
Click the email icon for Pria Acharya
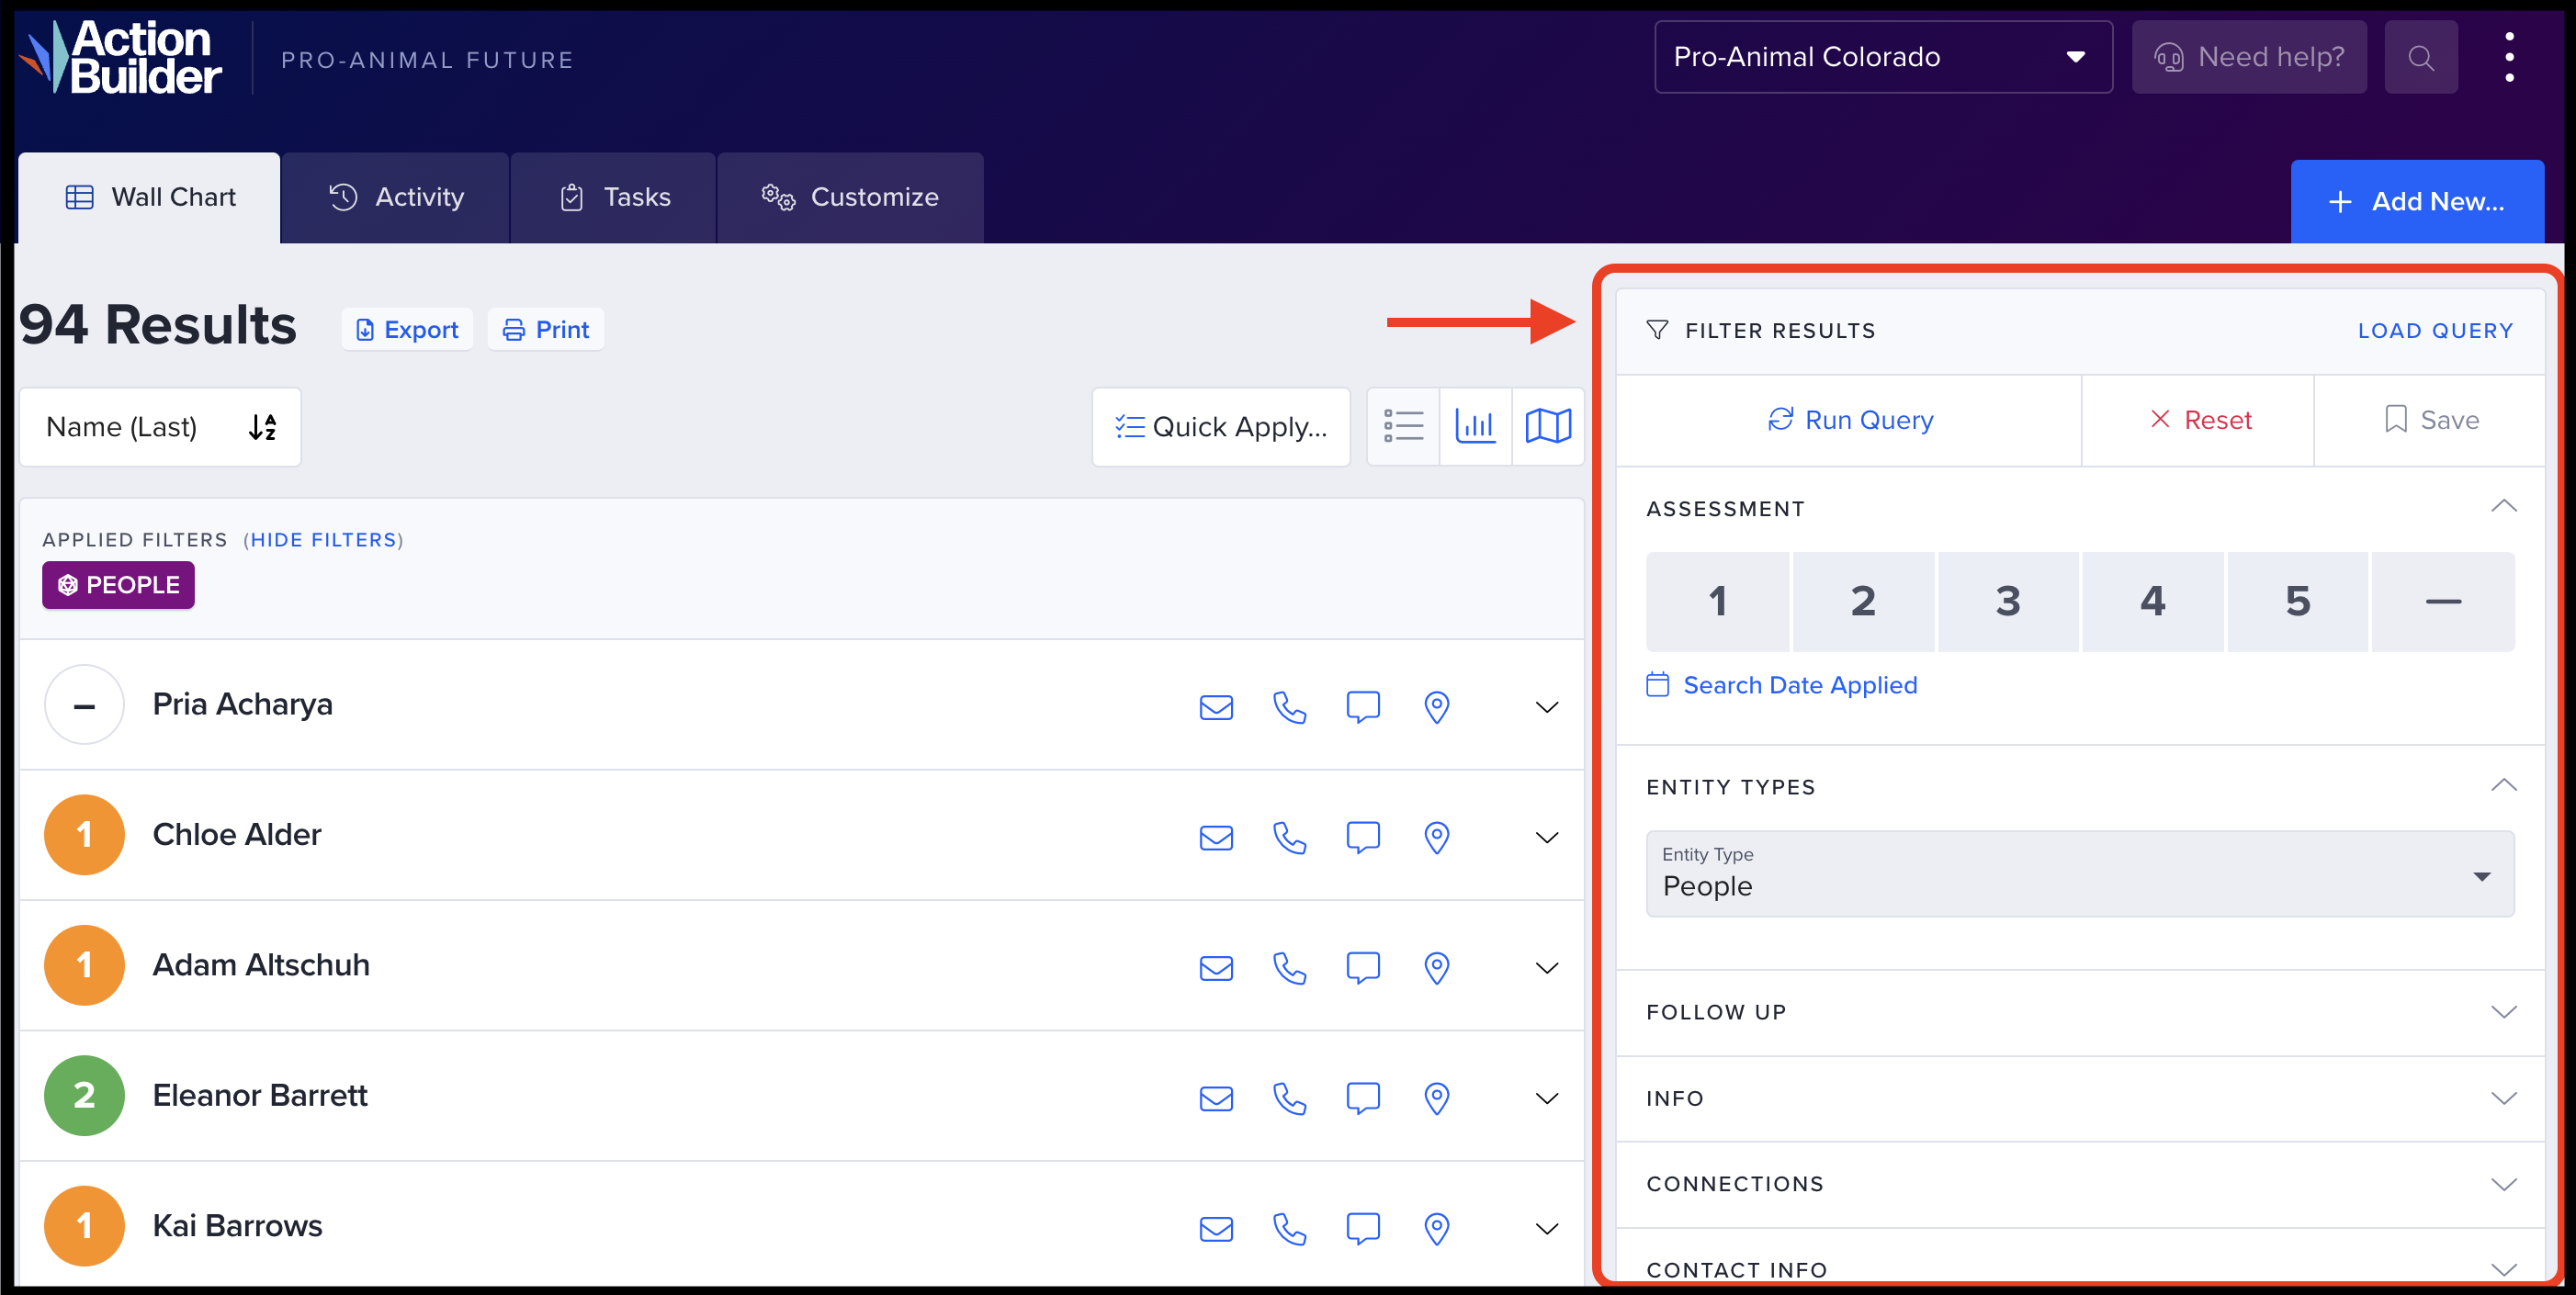1216,707
